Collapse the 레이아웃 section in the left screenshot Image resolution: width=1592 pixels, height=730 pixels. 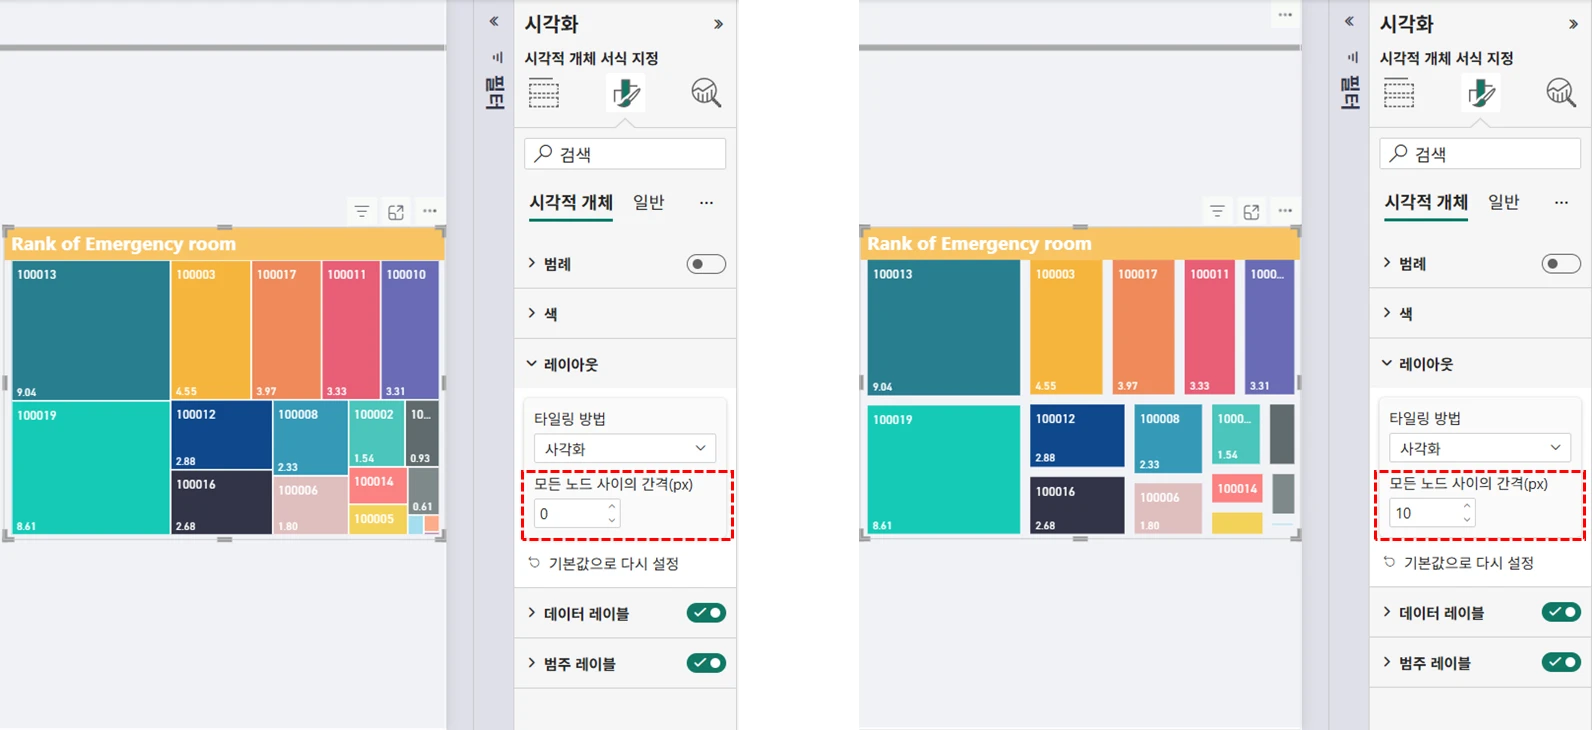(570, 365)
